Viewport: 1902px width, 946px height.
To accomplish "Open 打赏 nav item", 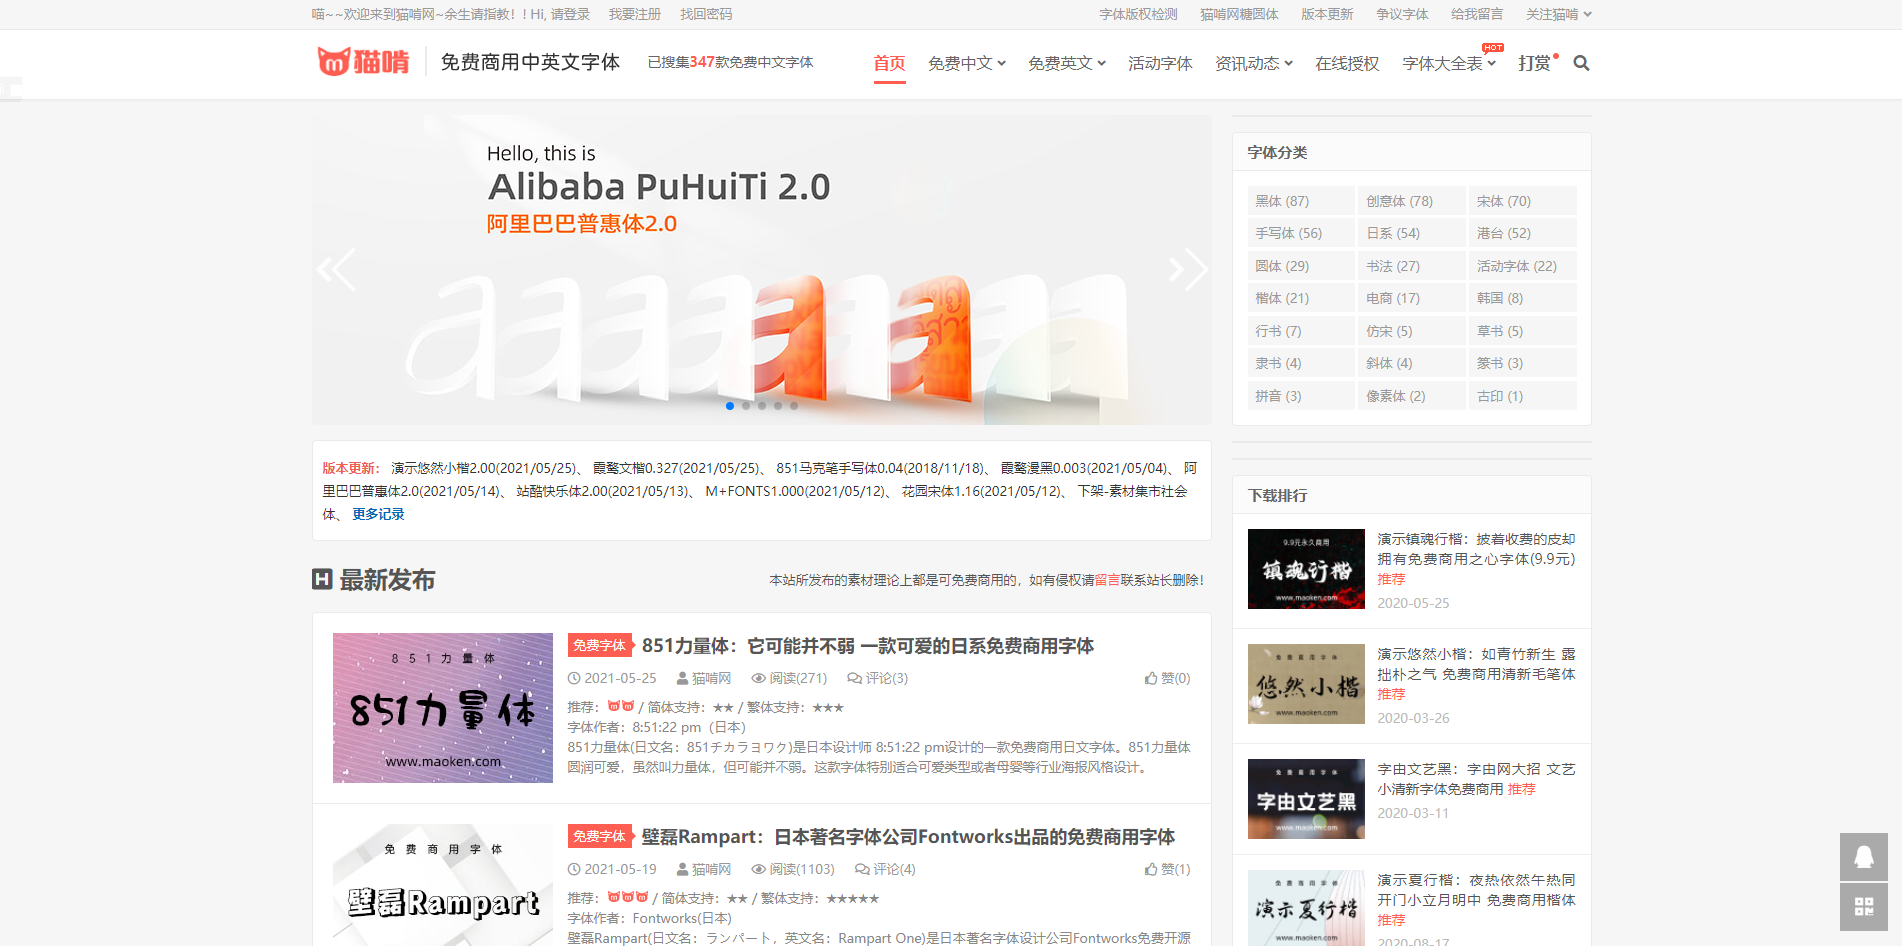I will coord(1537,63).
